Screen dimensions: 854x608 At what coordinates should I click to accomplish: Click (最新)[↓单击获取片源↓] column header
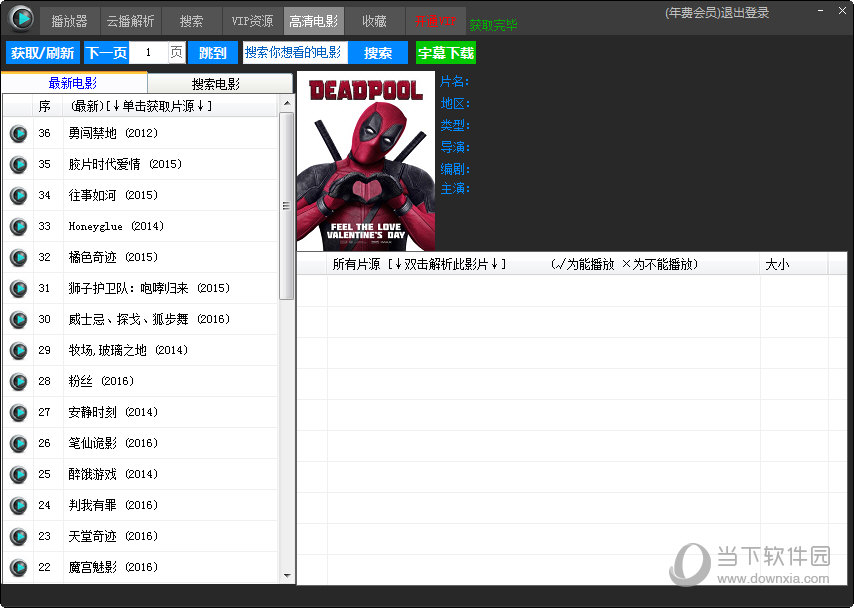click(170, 106)
